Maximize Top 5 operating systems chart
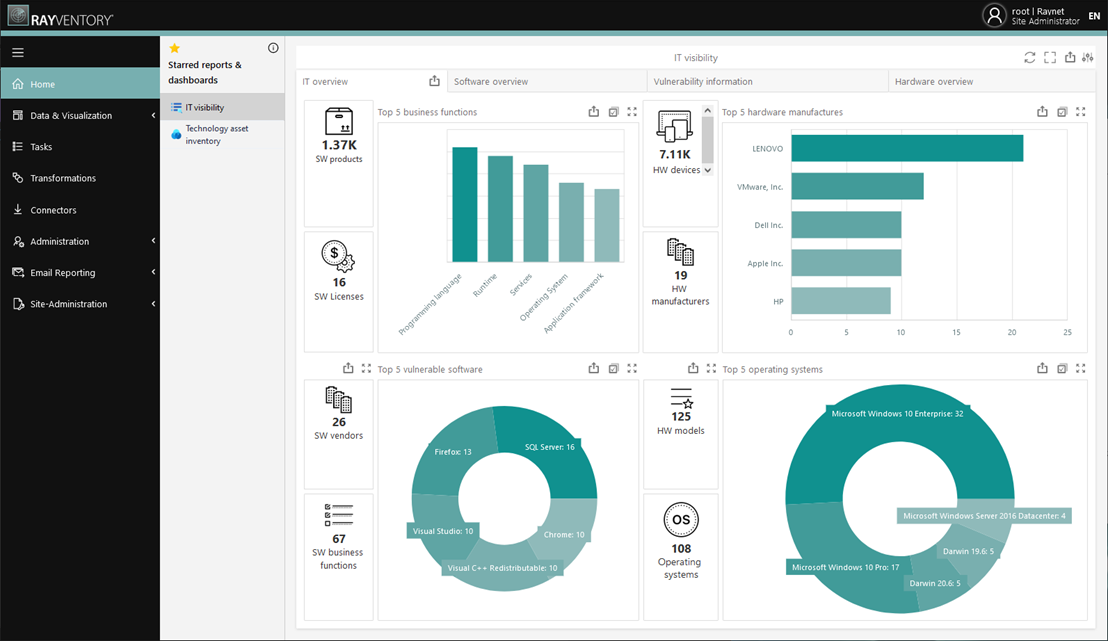The height and width of the screenshot is (641, 1108). tap(1080, 368)
